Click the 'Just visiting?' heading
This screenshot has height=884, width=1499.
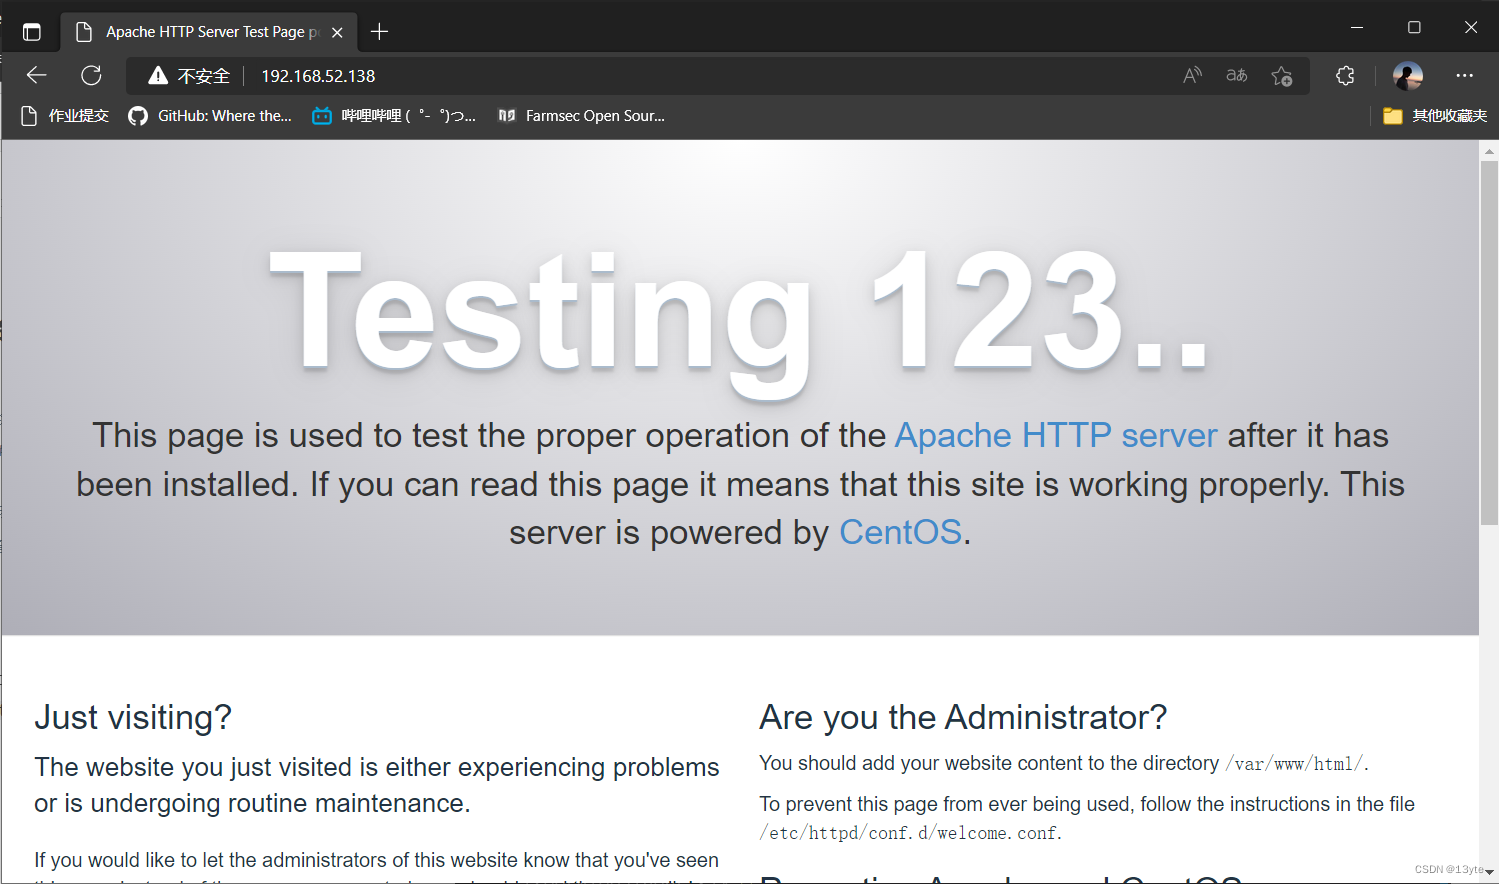(133, 717)
